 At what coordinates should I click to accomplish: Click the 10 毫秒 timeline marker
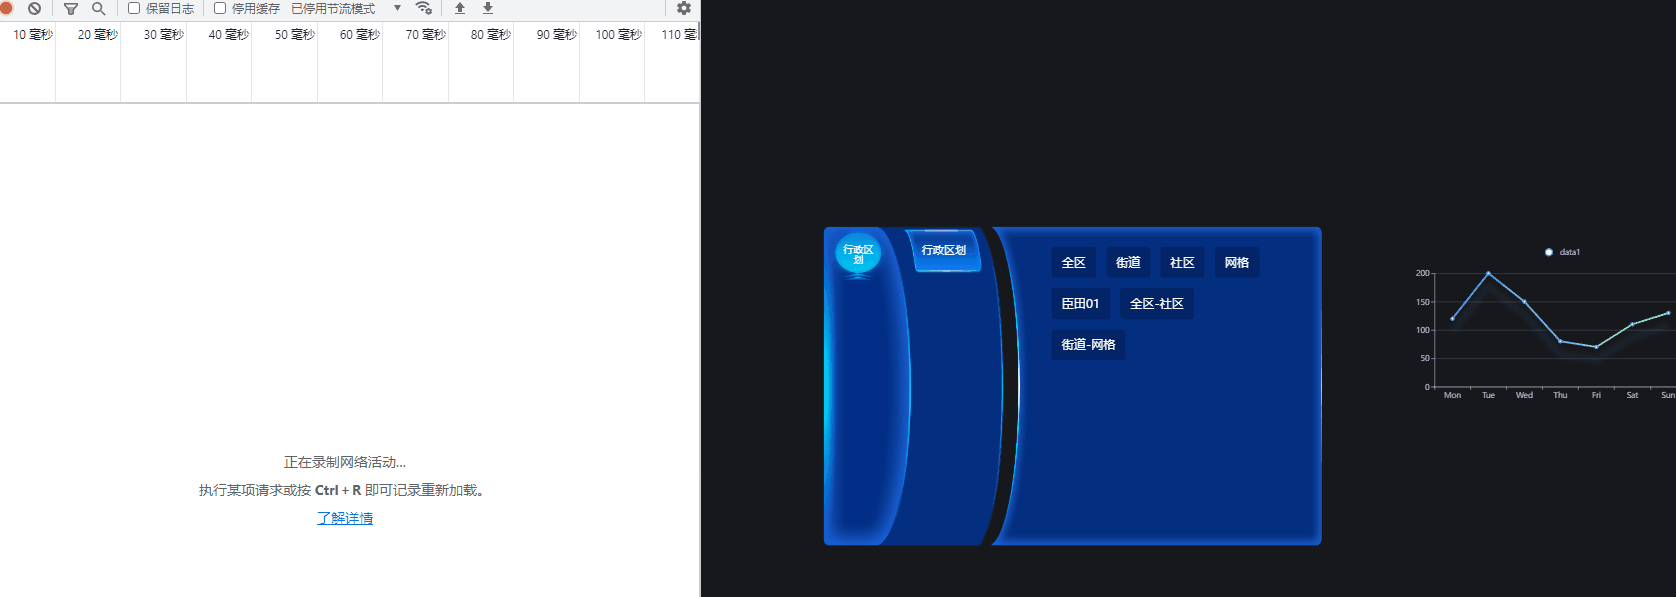pos(33,34)
